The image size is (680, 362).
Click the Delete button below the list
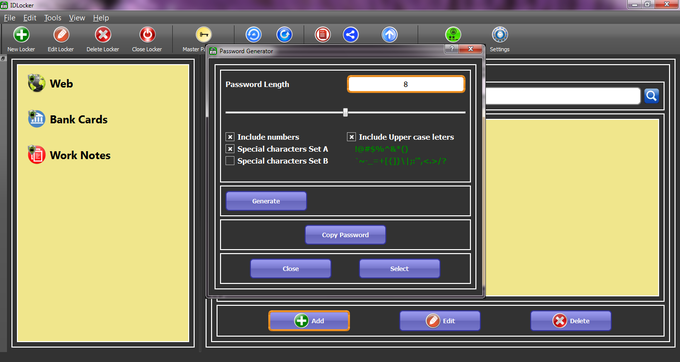pyautogui.click(x=571, y=321)
